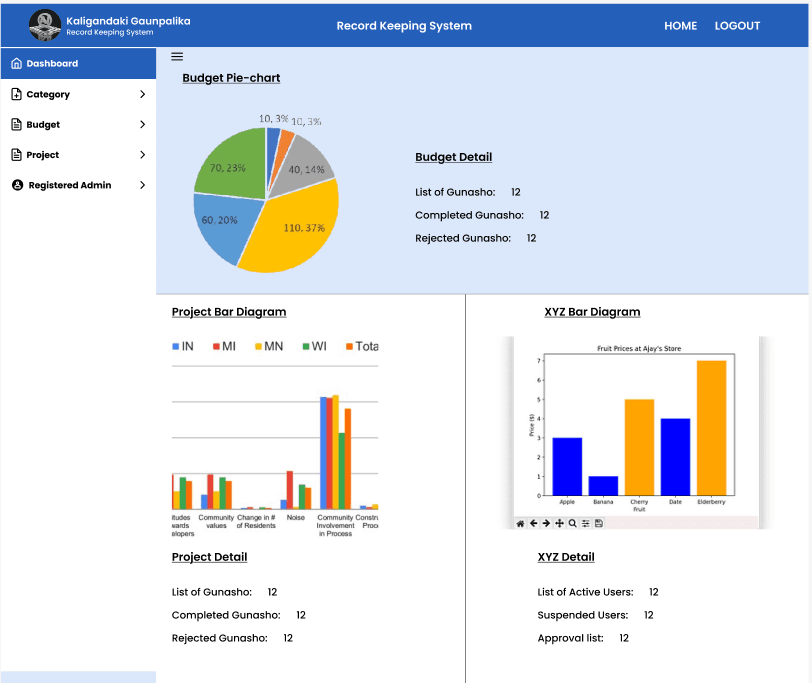Select the Budget item in sidebar
The image size is (812, 683).
click(43, 125)
